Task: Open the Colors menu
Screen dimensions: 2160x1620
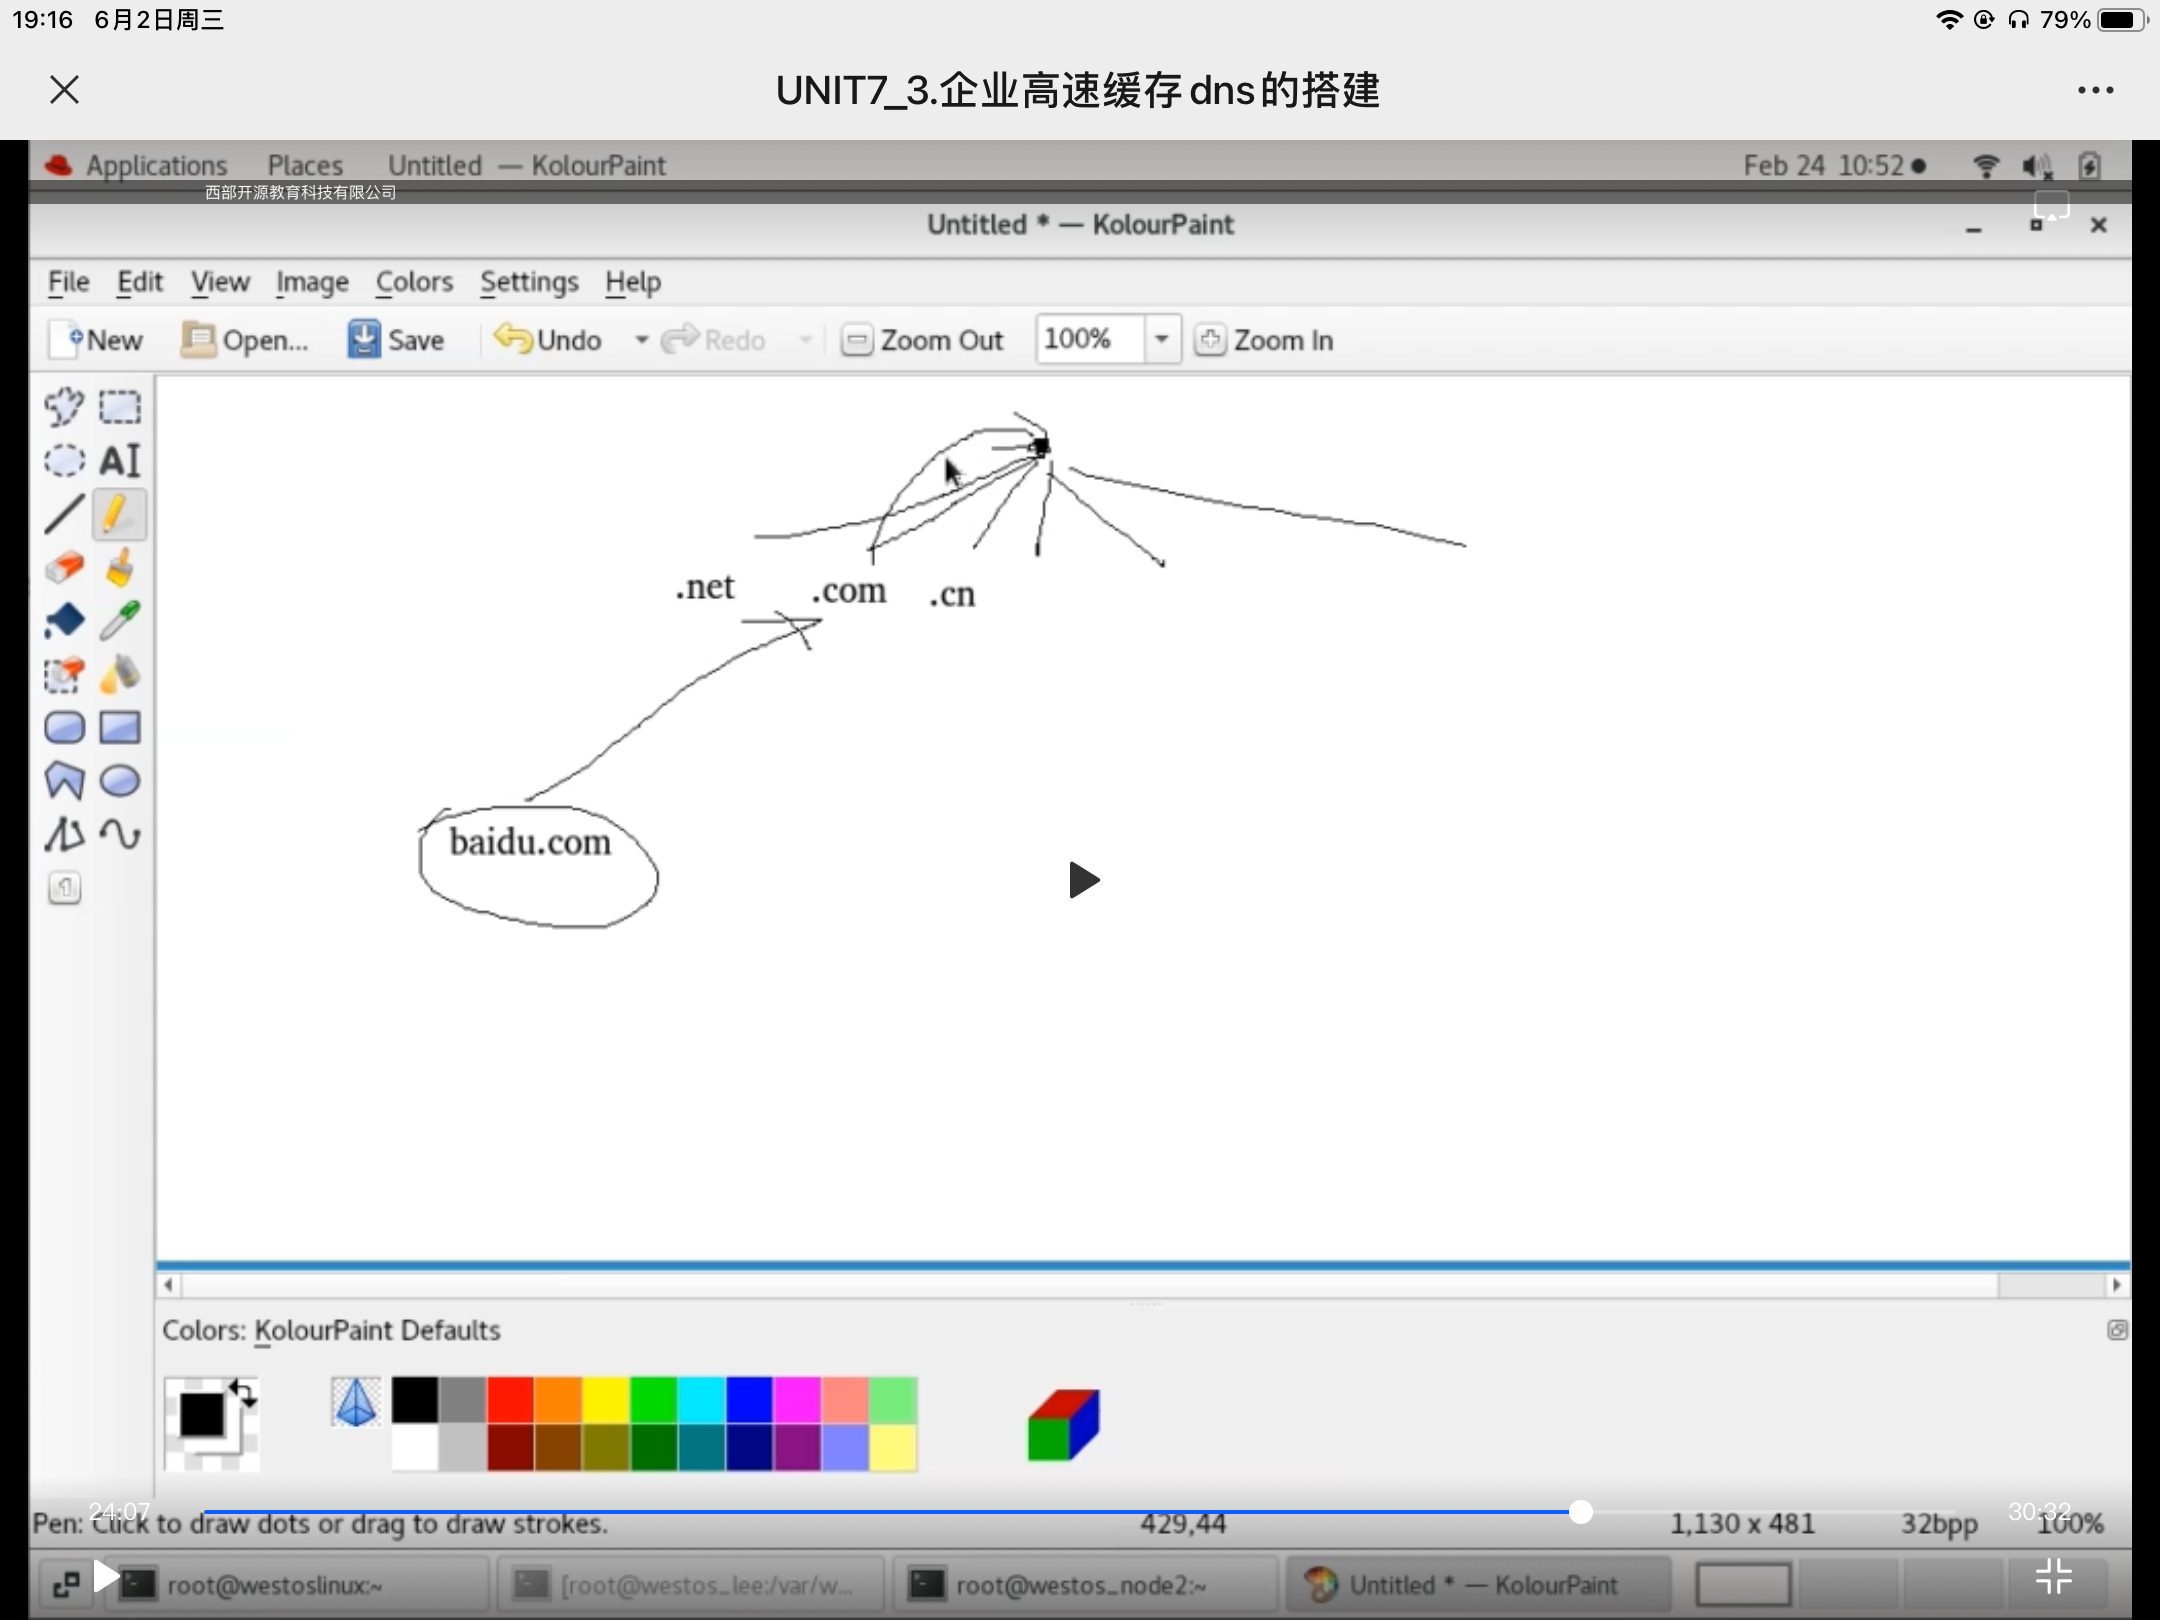Action: pos(415,281)
